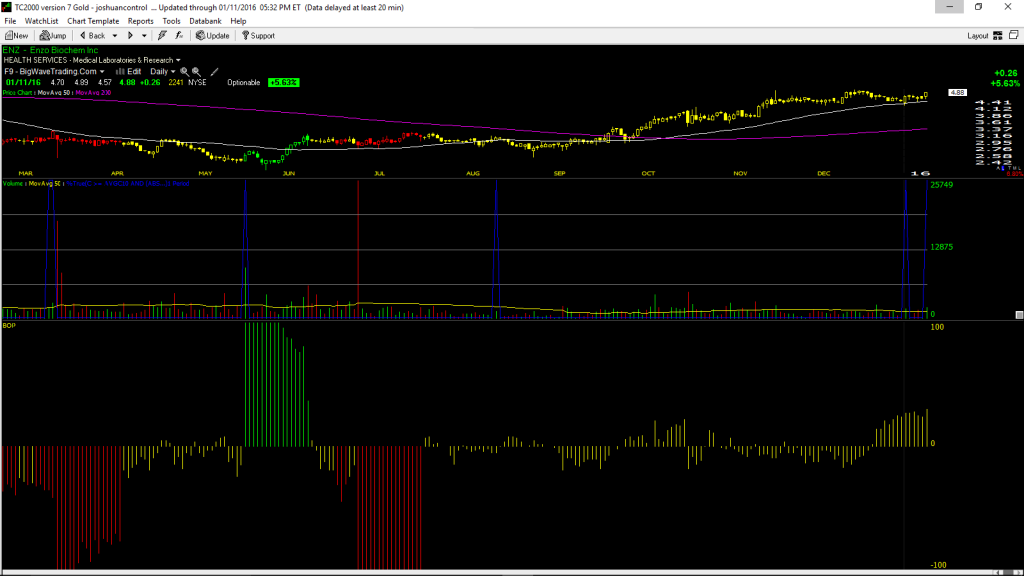Open the Help menu
Image resolution: width=1024 pixels, height=576 pixels.
tap(238, 21)
